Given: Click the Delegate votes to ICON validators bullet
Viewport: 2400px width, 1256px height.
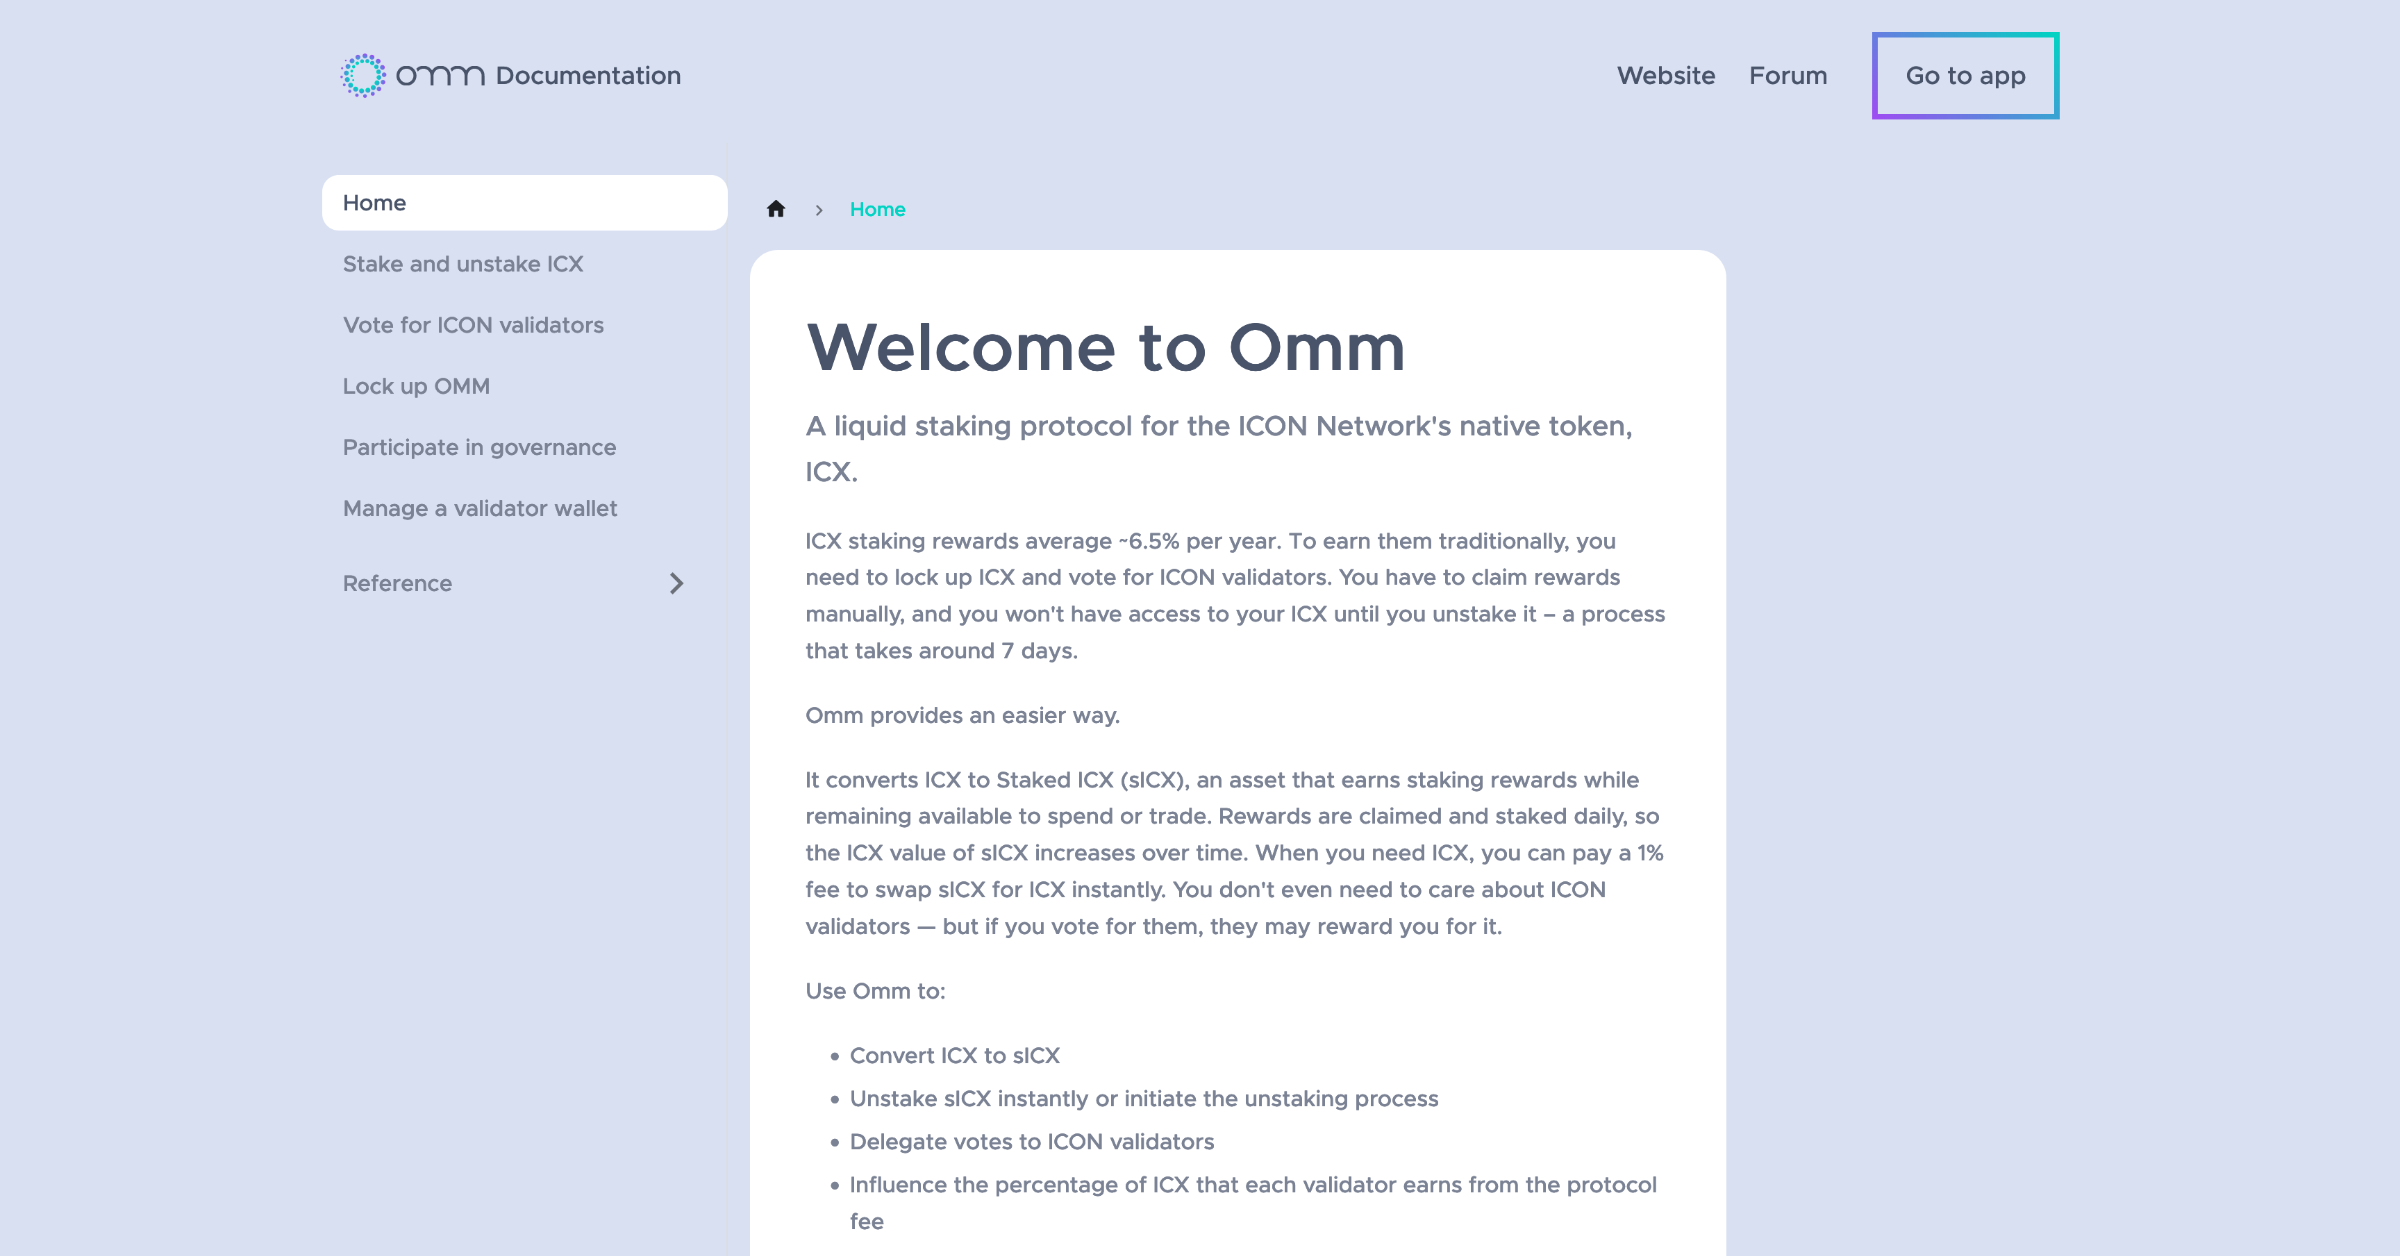Looking at the screenshot, I should pos(1031,1141).
